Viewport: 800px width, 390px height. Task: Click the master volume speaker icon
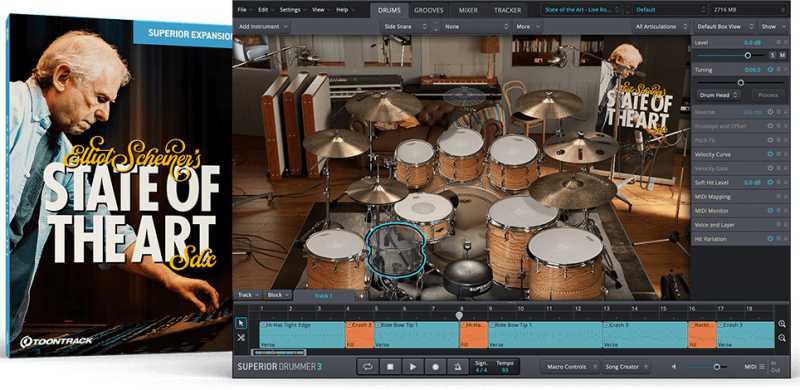pyautogui.click(x=674, y=367)
